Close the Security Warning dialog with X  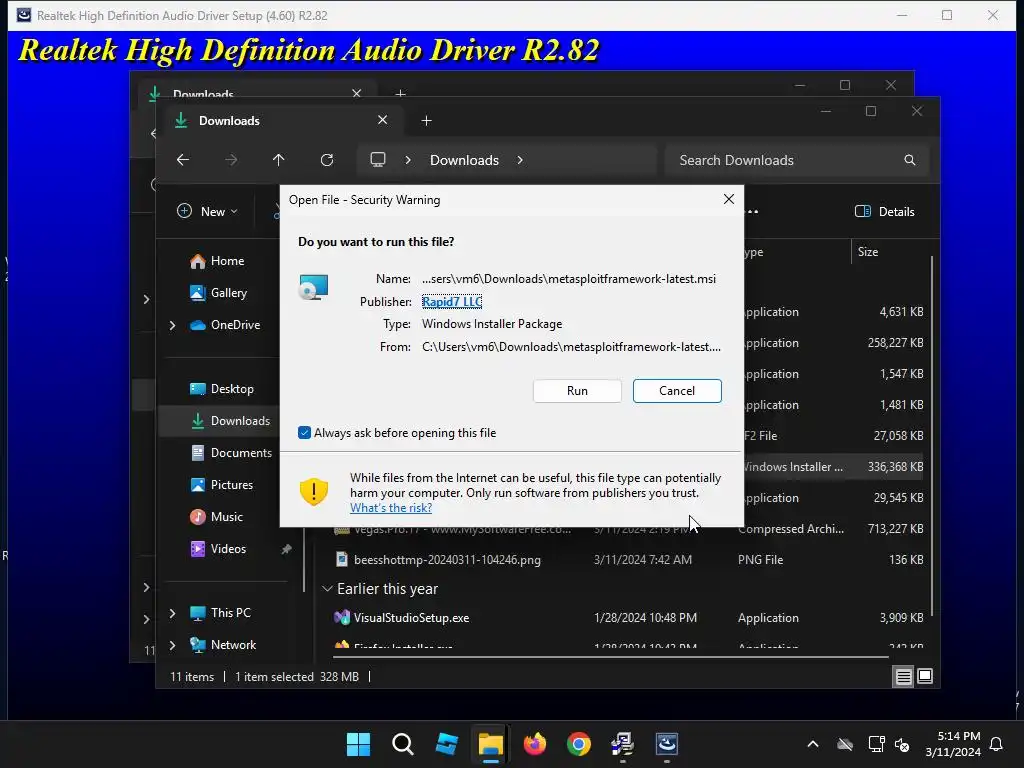729,199
